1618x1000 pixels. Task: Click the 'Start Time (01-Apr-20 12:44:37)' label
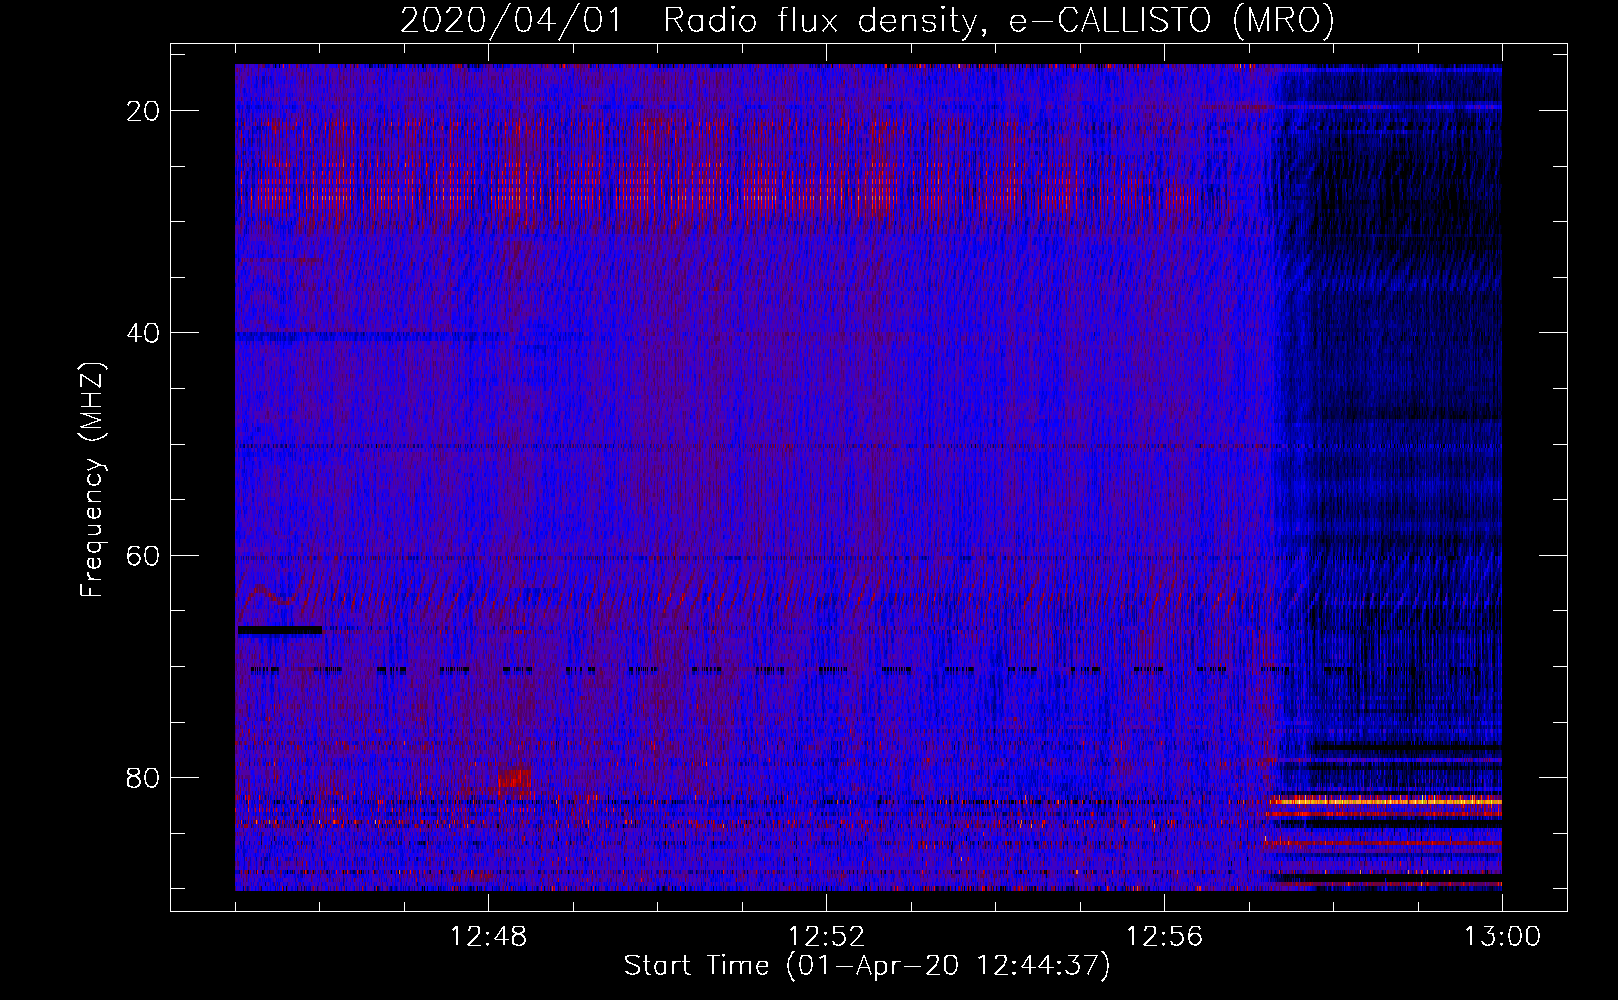[867, 966]
